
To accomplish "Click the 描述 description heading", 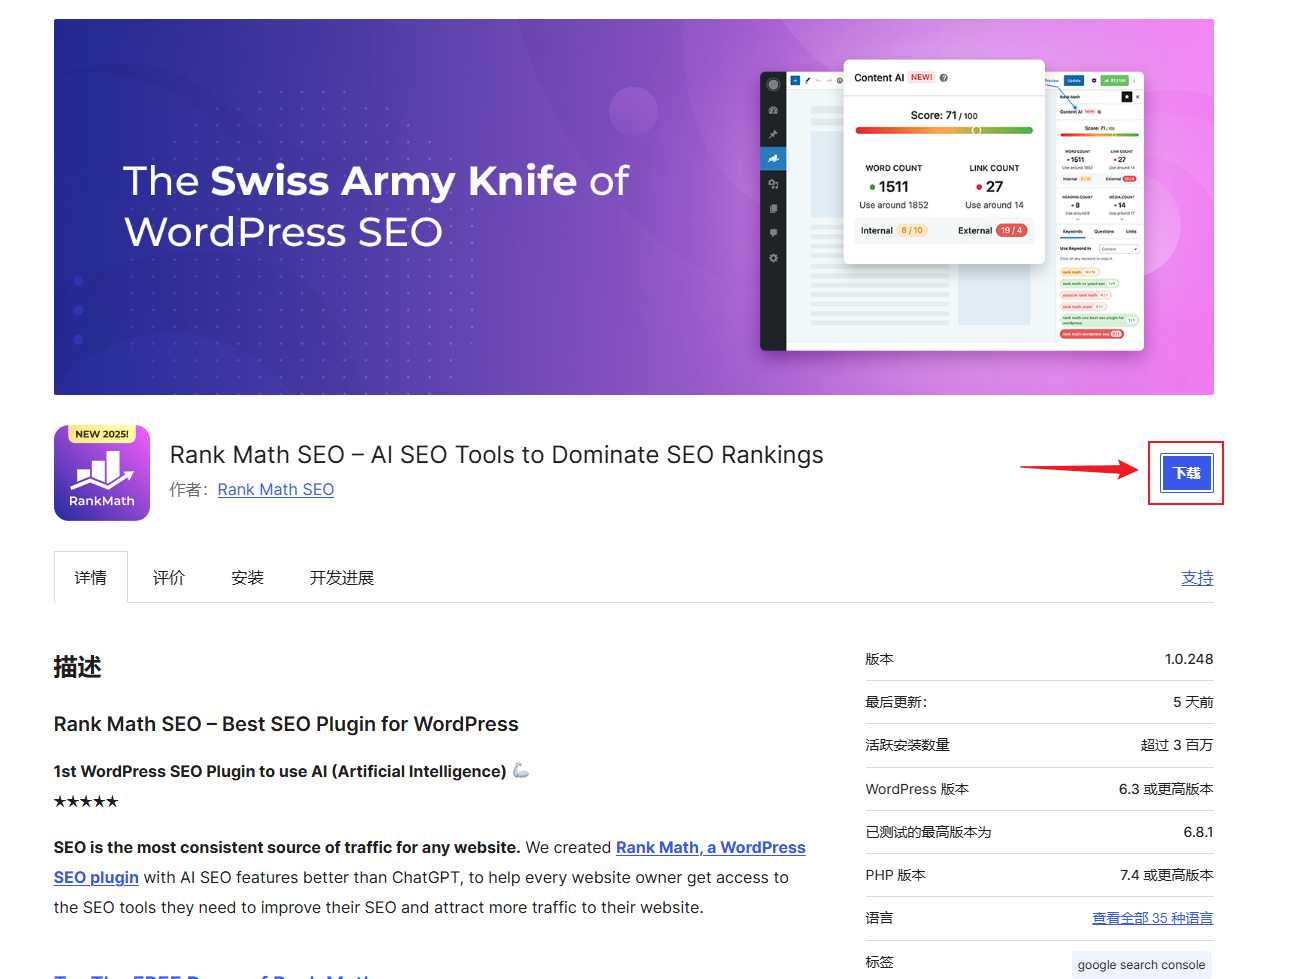I will click(x=78, y=667).
